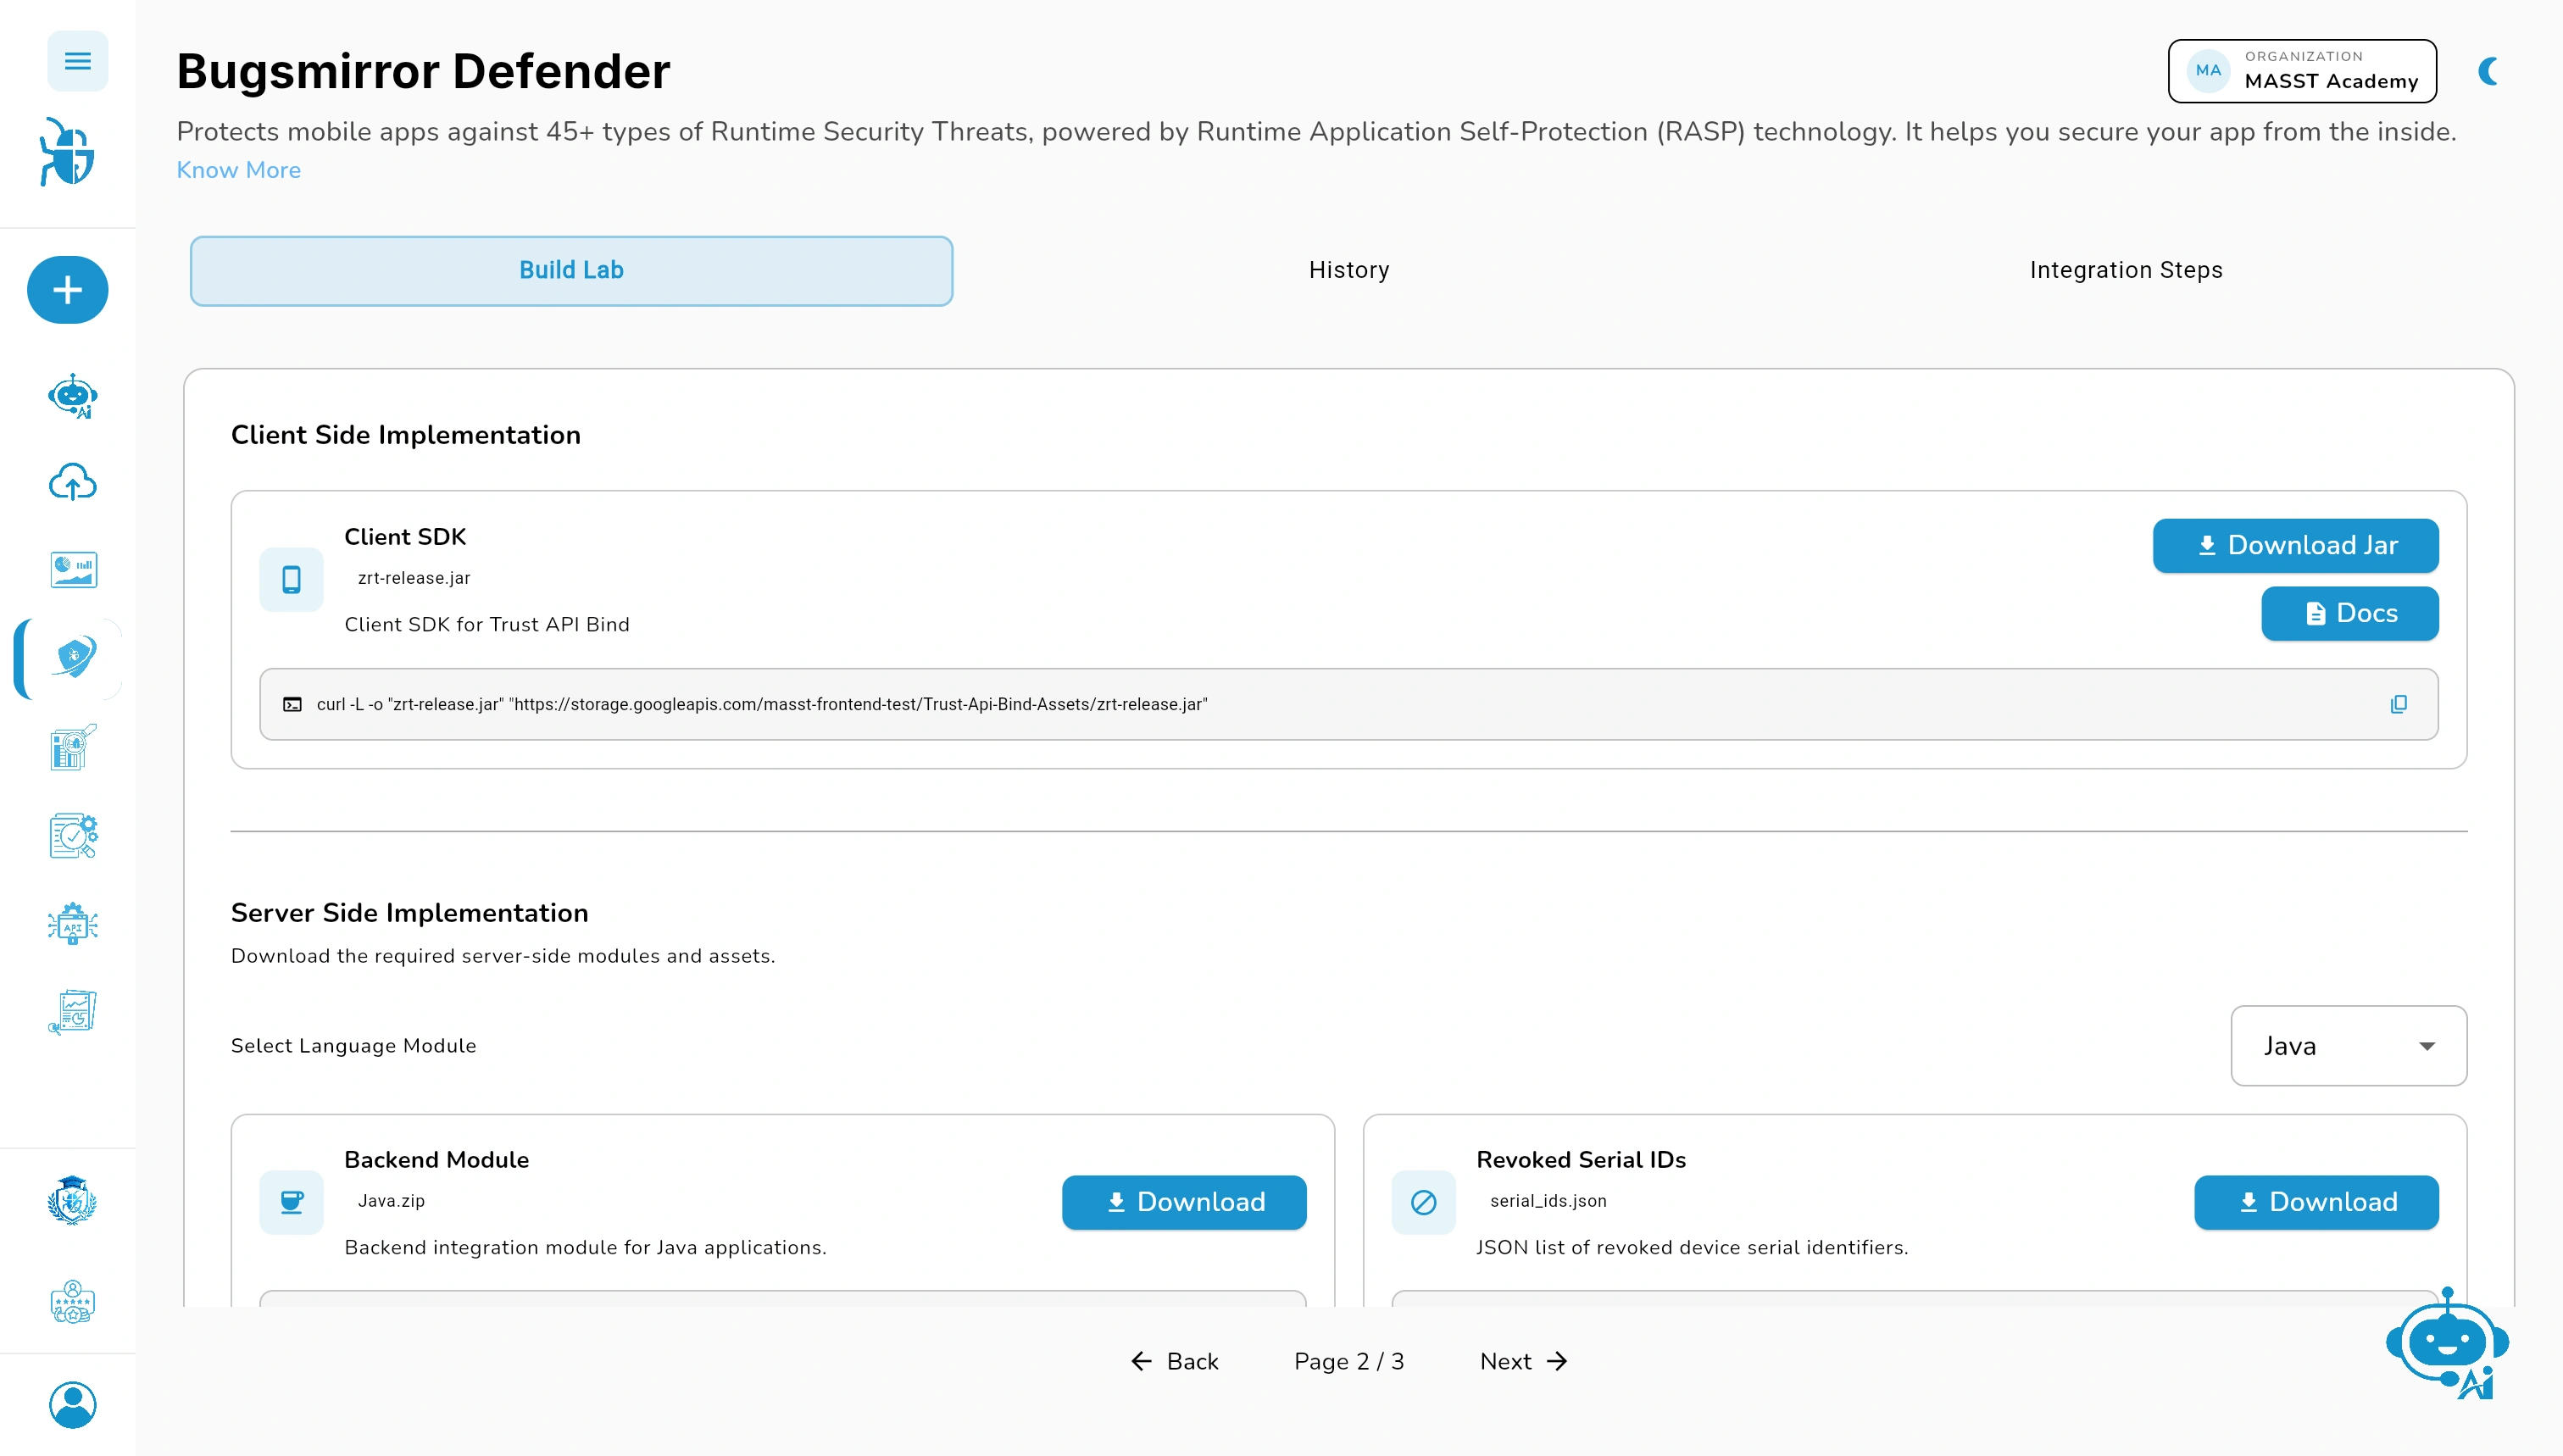2563x1456 pixels.
Task: Click the Revoked Serial IDs block icon
Action: [x=1423, y=1202]
